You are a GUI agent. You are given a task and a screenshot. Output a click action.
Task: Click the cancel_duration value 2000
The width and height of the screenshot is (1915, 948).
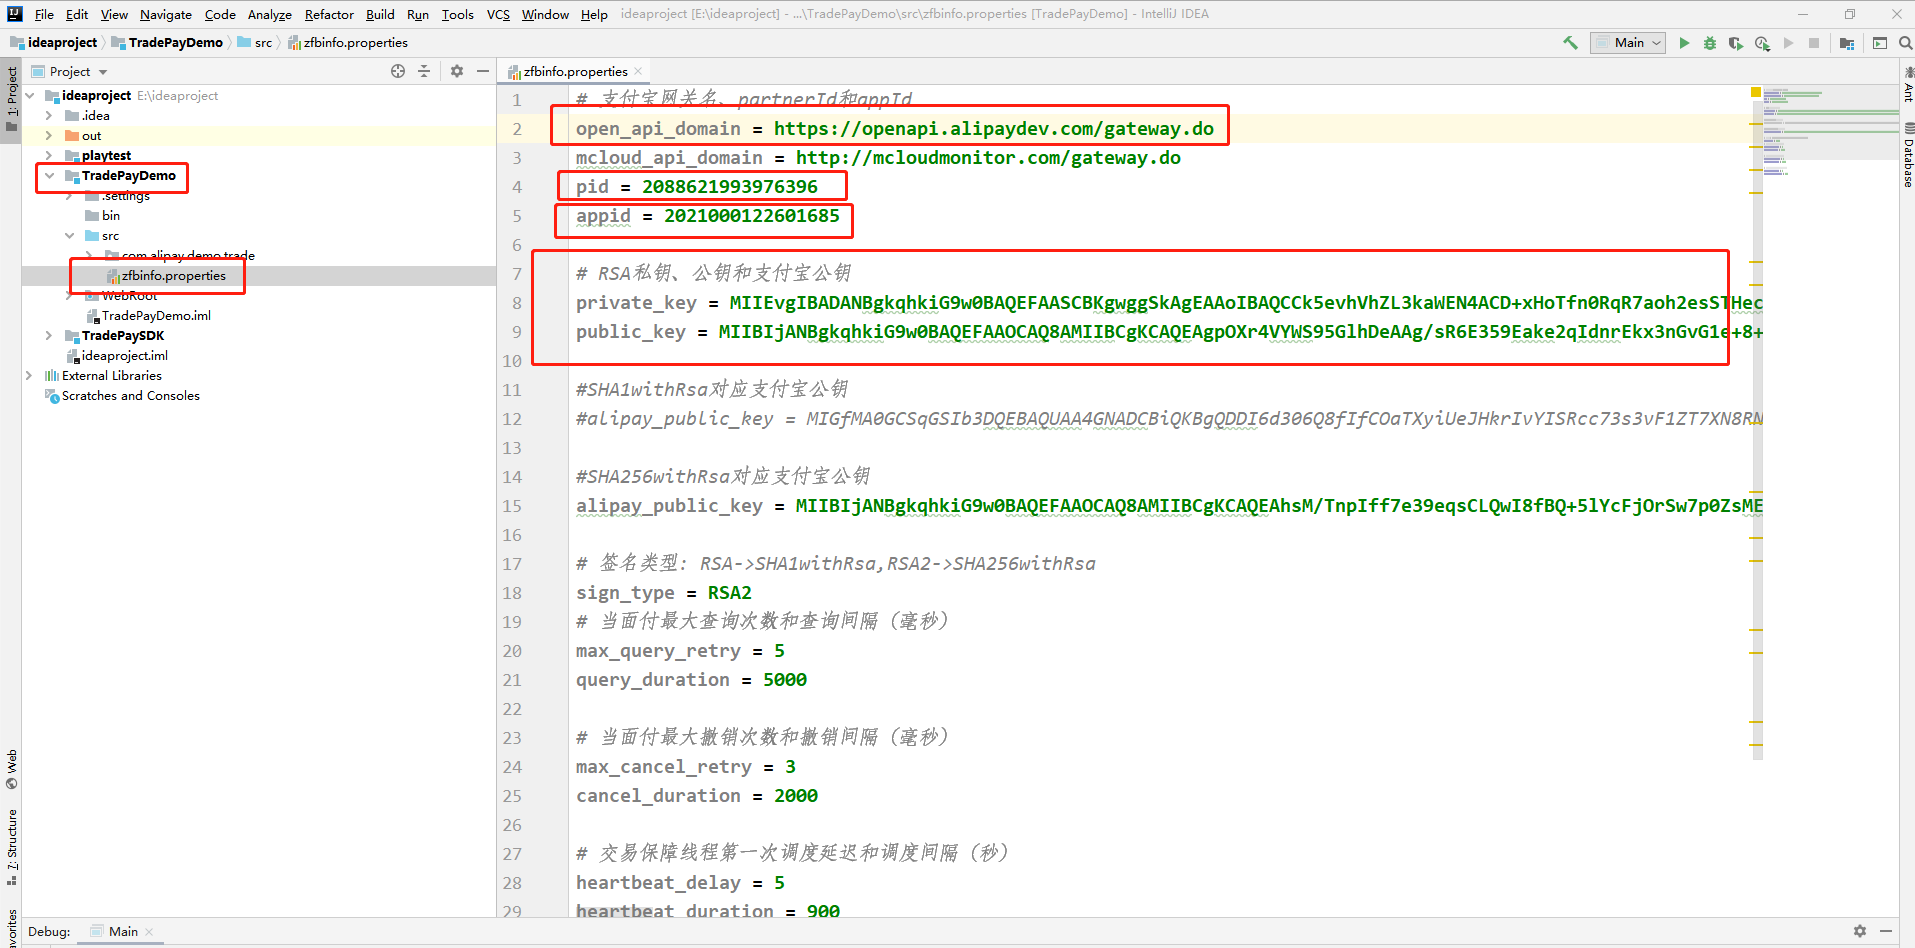[795, 796]
